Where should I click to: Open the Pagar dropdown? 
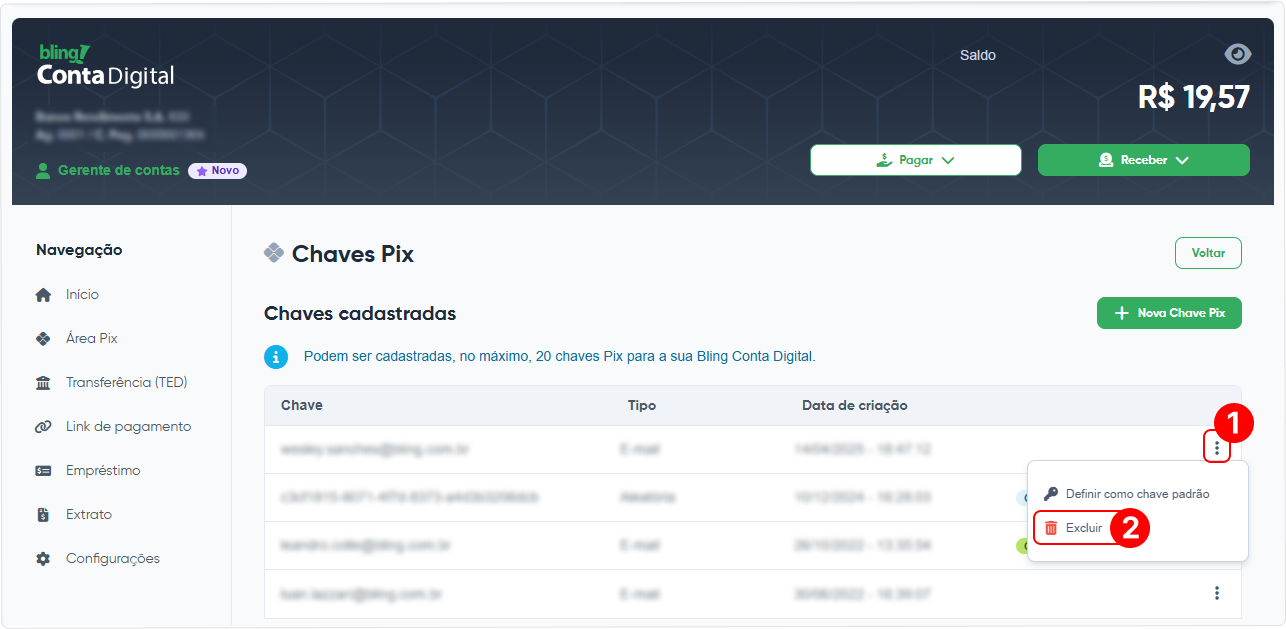pyautogui.click(x=915, y=160)
